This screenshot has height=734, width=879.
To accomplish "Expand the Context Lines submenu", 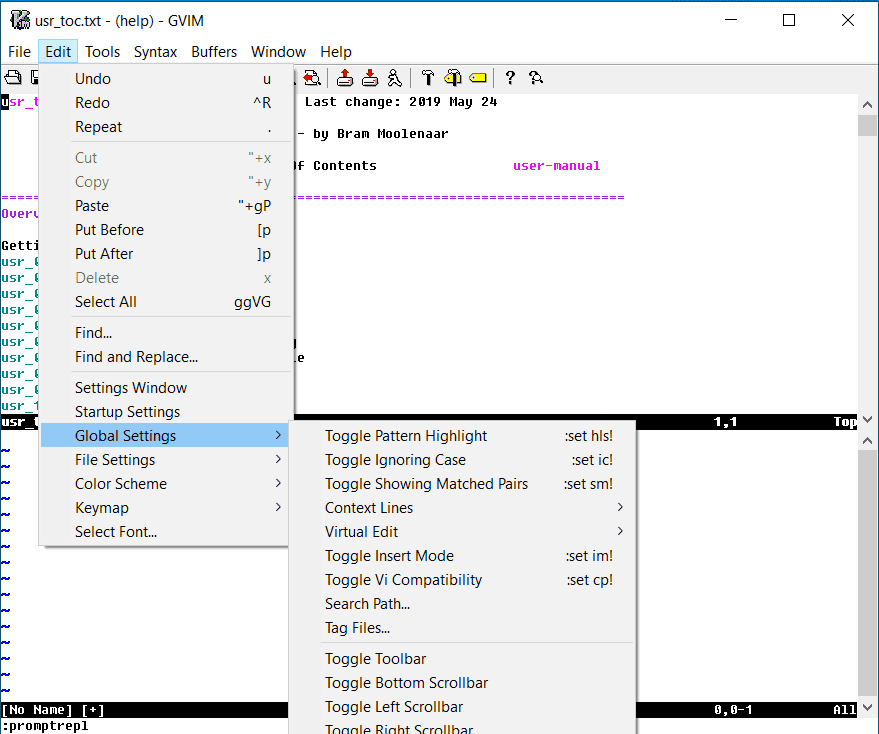I will [x=463, y=508].
